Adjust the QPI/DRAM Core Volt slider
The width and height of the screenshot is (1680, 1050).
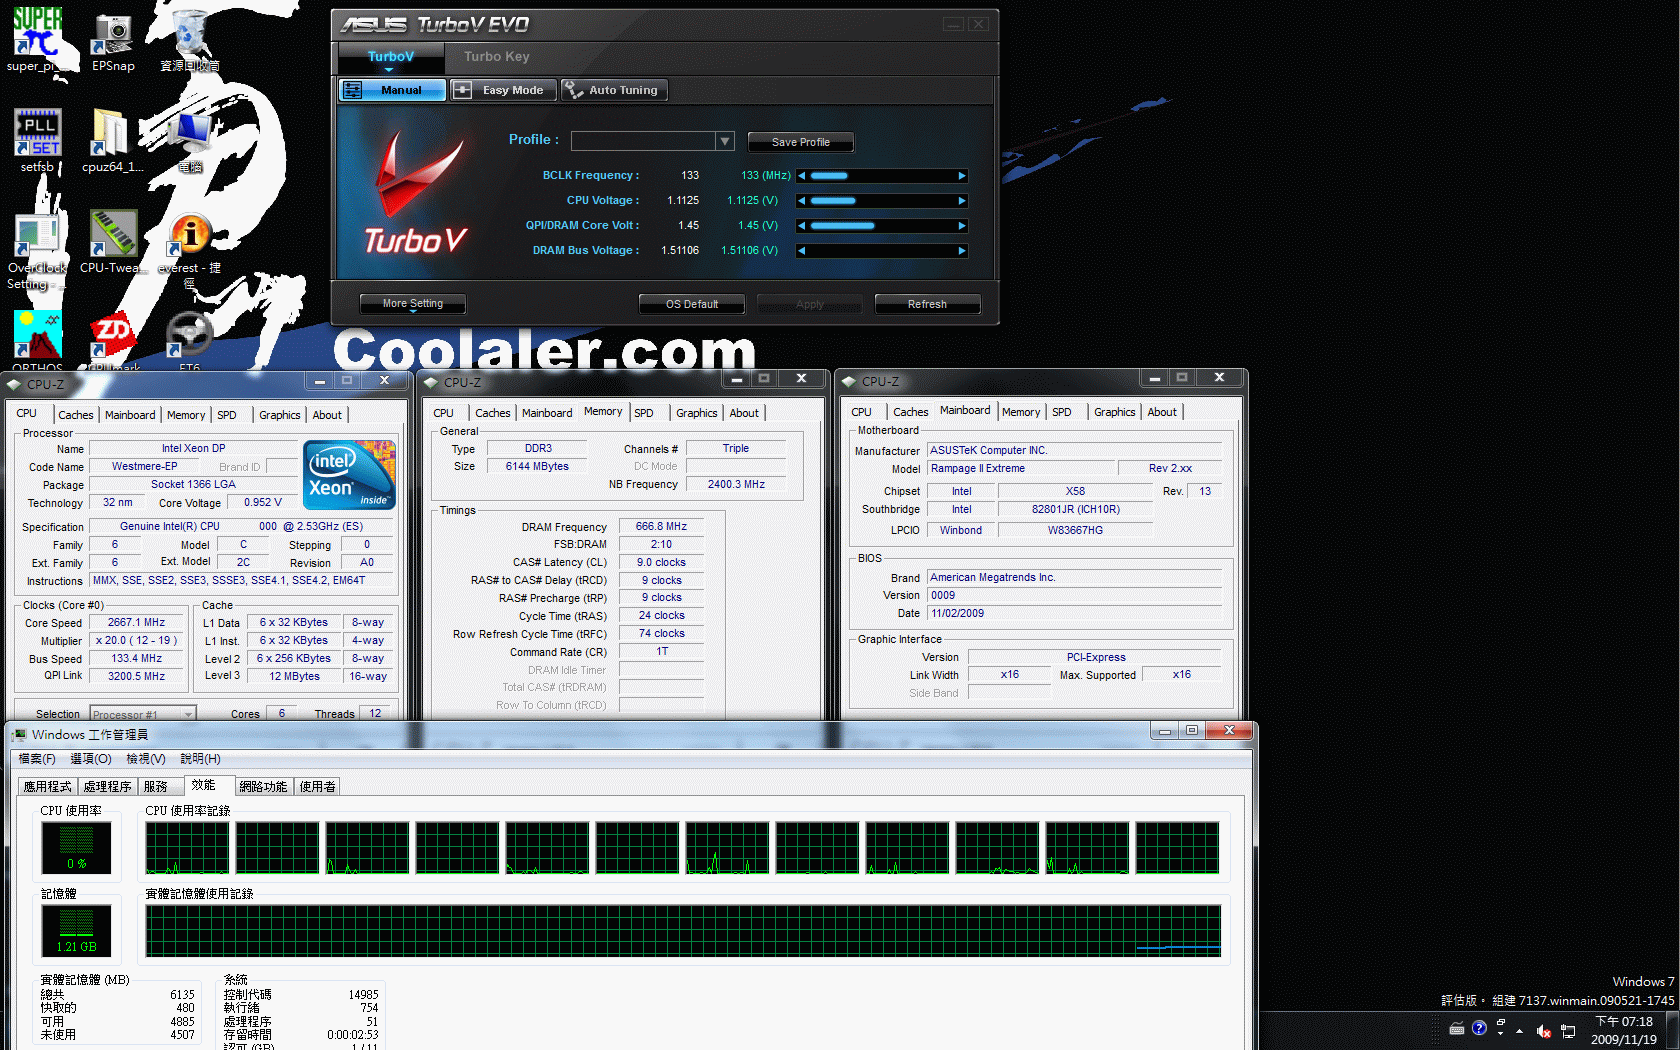pyautogui.click(x=882, y=226)
